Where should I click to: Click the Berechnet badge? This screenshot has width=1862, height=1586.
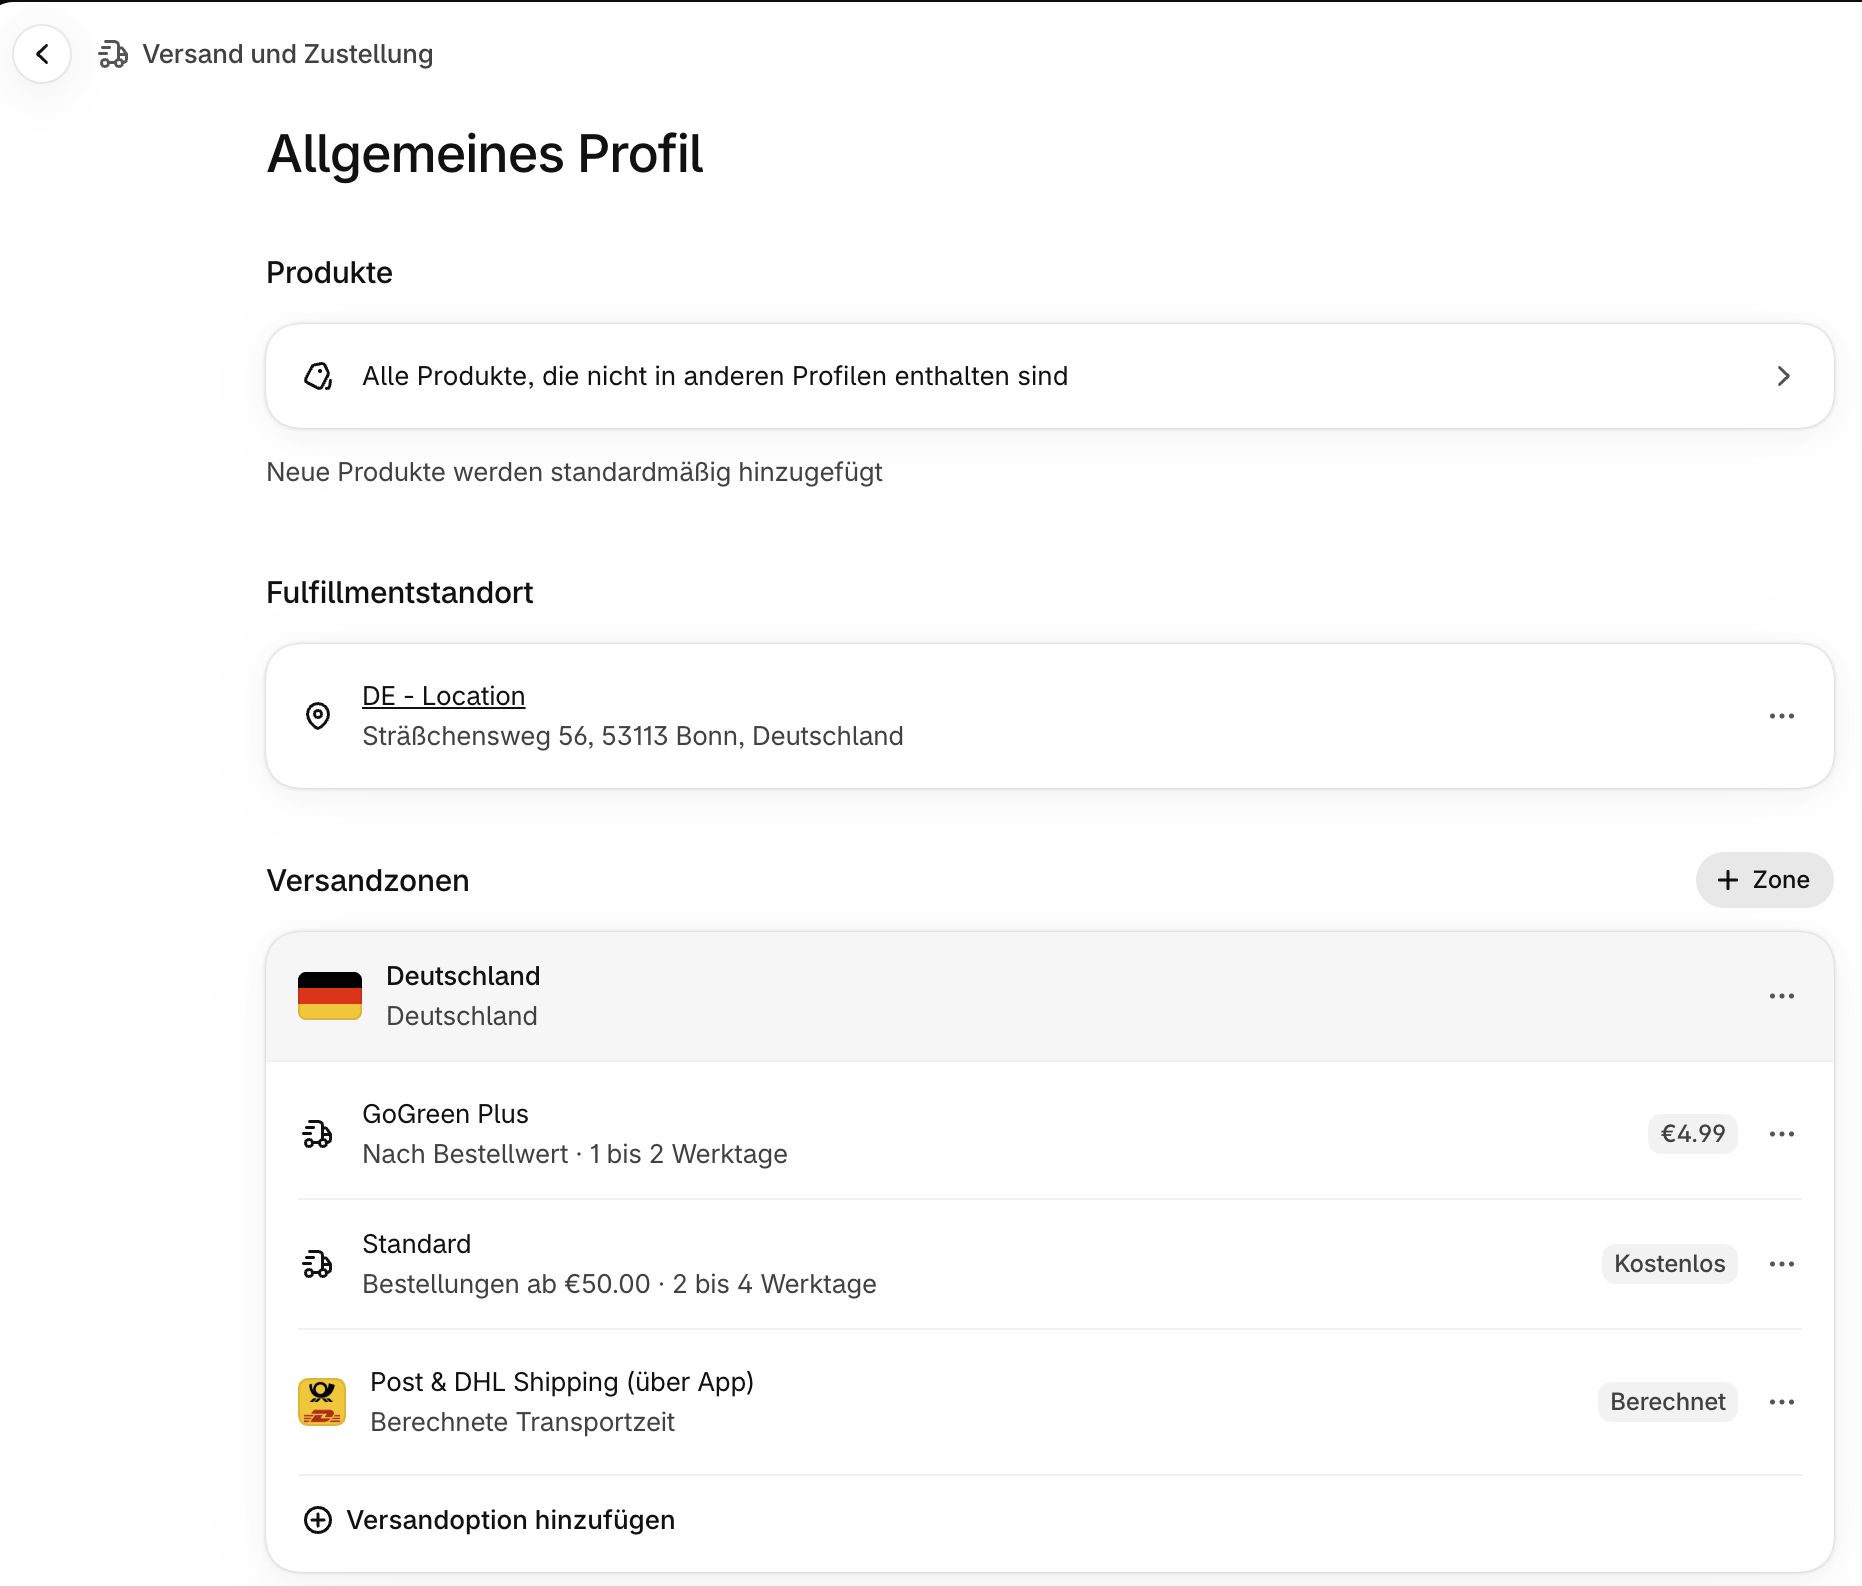[x=1667, y=1402]
